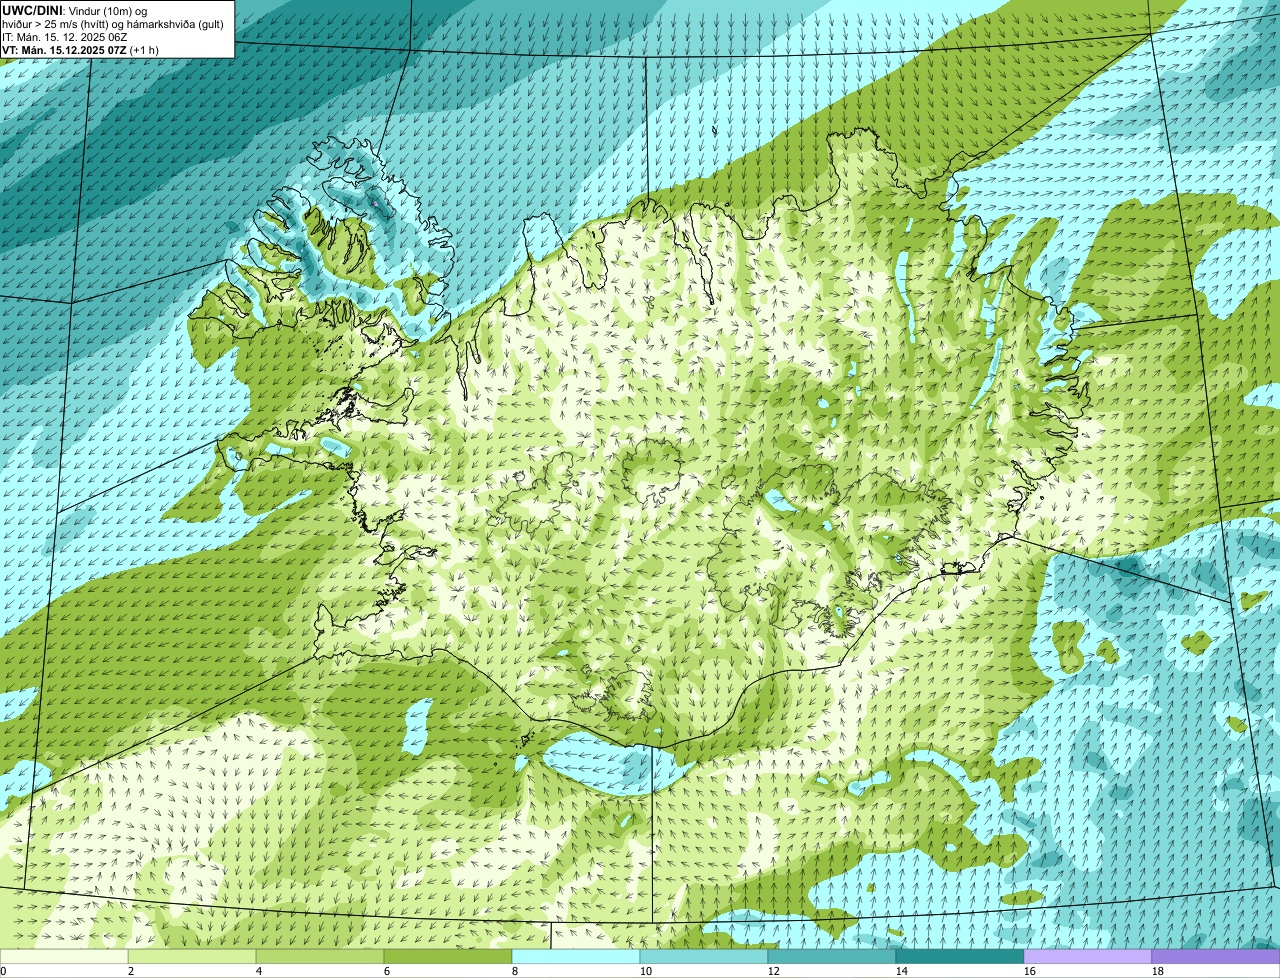
Task: Click the 14–16 m/s dark teal legend swatch
Action: [x=960, y=957]
